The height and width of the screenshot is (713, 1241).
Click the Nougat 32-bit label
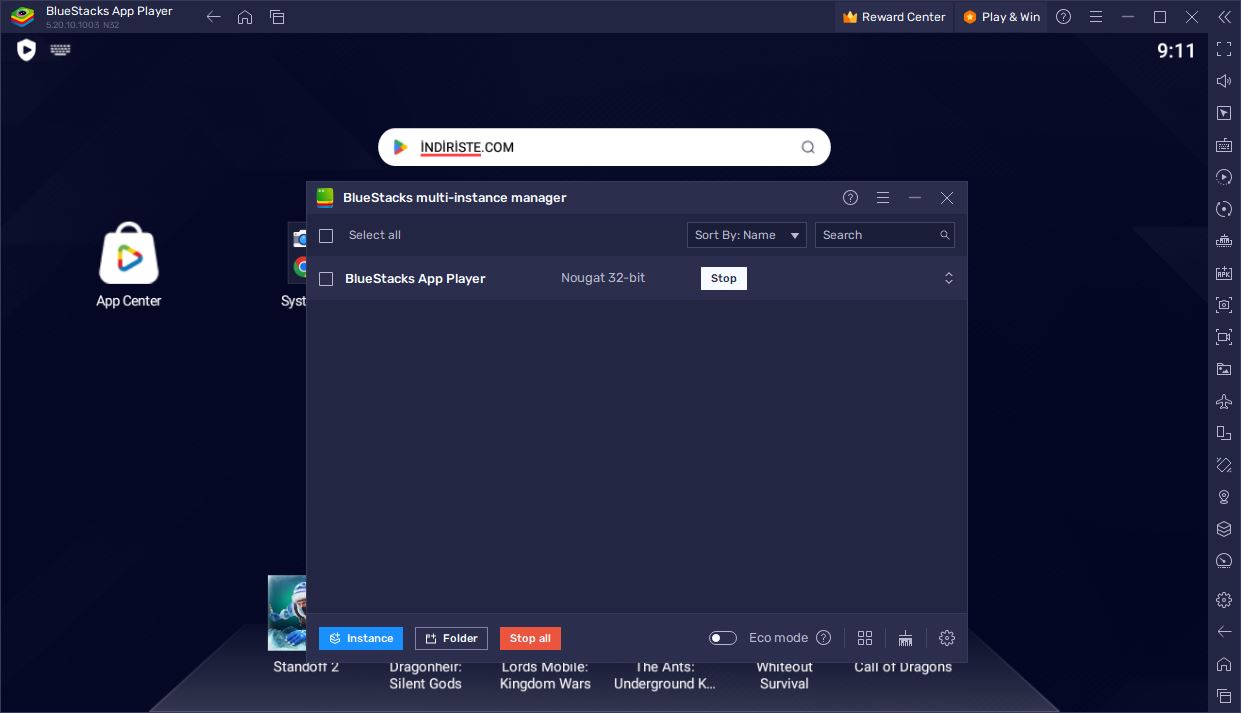(x=603, y=278)
